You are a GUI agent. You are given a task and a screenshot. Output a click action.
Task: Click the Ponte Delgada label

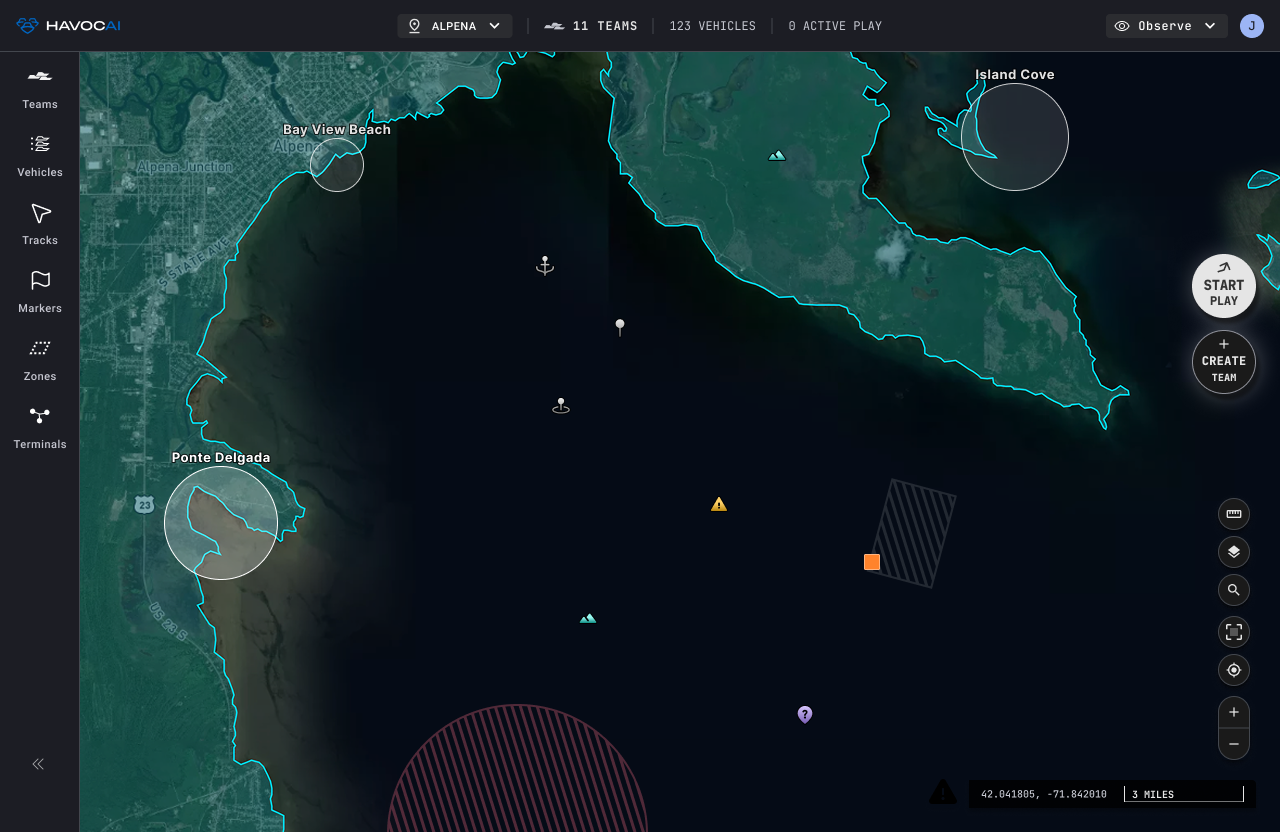pyautogui.click(x=221, y=457)
